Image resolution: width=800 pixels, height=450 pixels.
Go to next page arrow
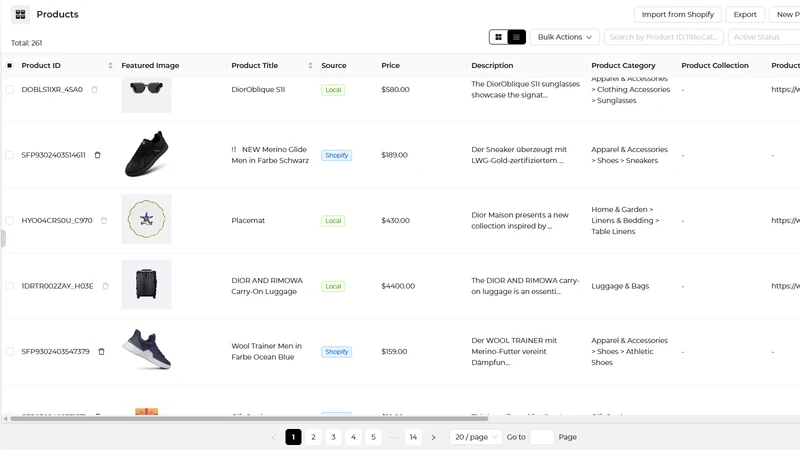pyautogui.click(x=433, y=437)
